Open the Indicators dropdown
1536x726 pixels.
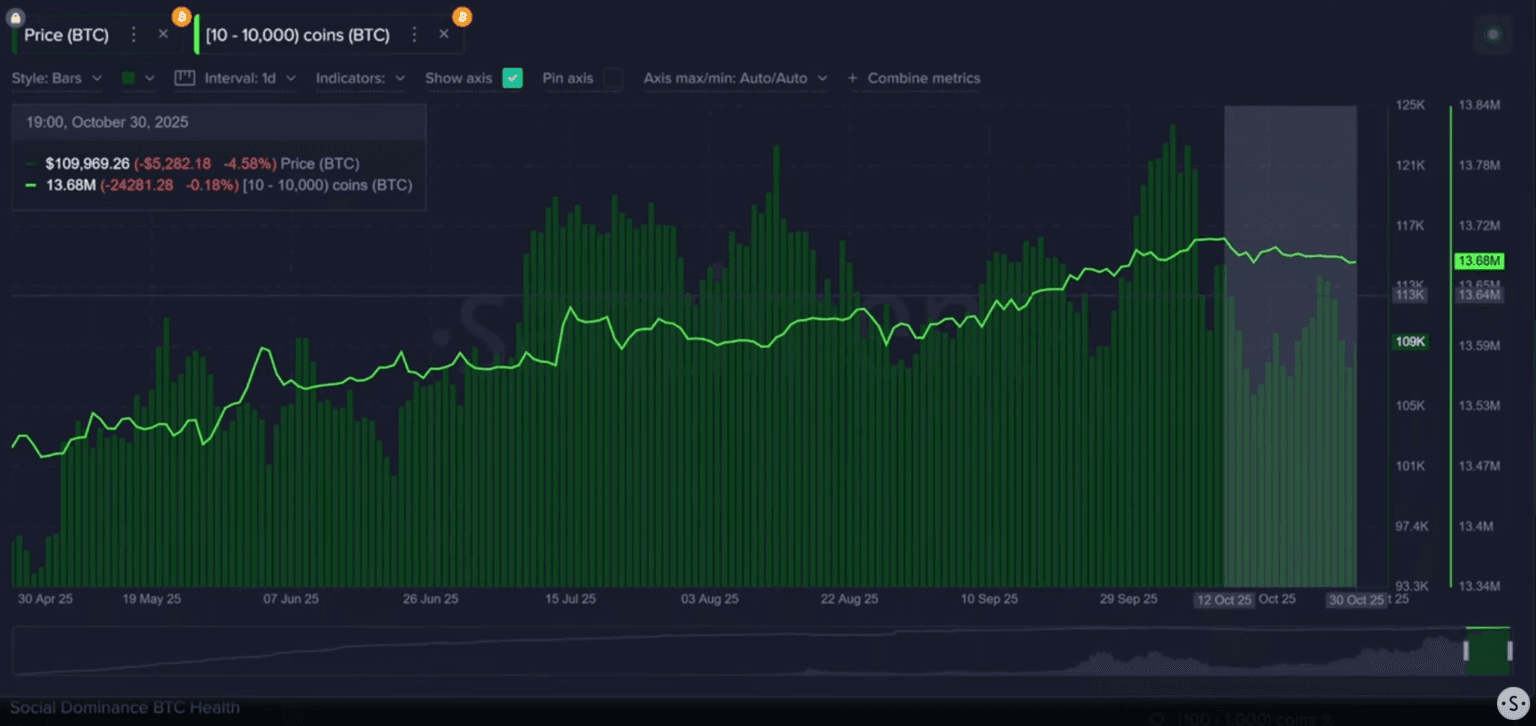[360, 78]
